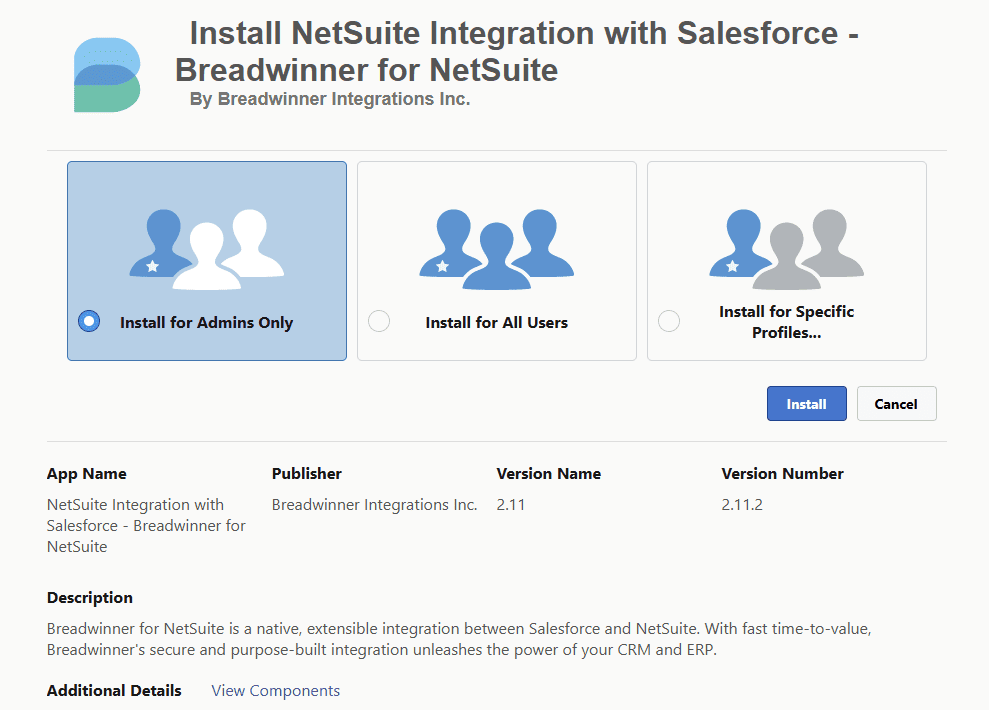
Task: Click the Version Number heading
Action: tap(782, 474)
